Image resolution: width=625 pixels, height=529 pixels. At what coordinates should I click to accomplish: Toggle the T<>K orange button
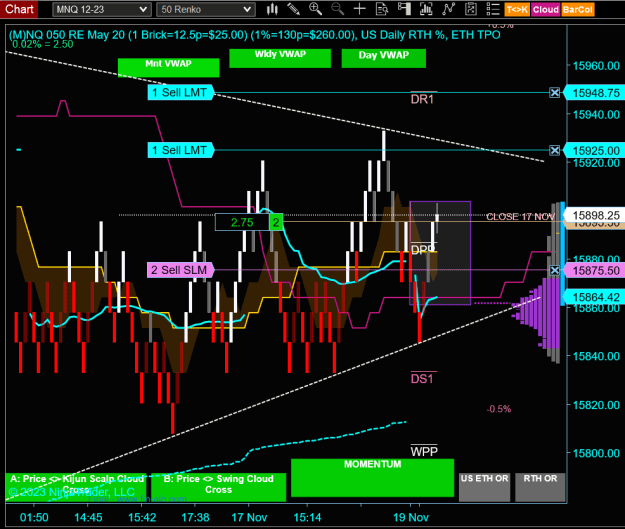pos(517,10)
